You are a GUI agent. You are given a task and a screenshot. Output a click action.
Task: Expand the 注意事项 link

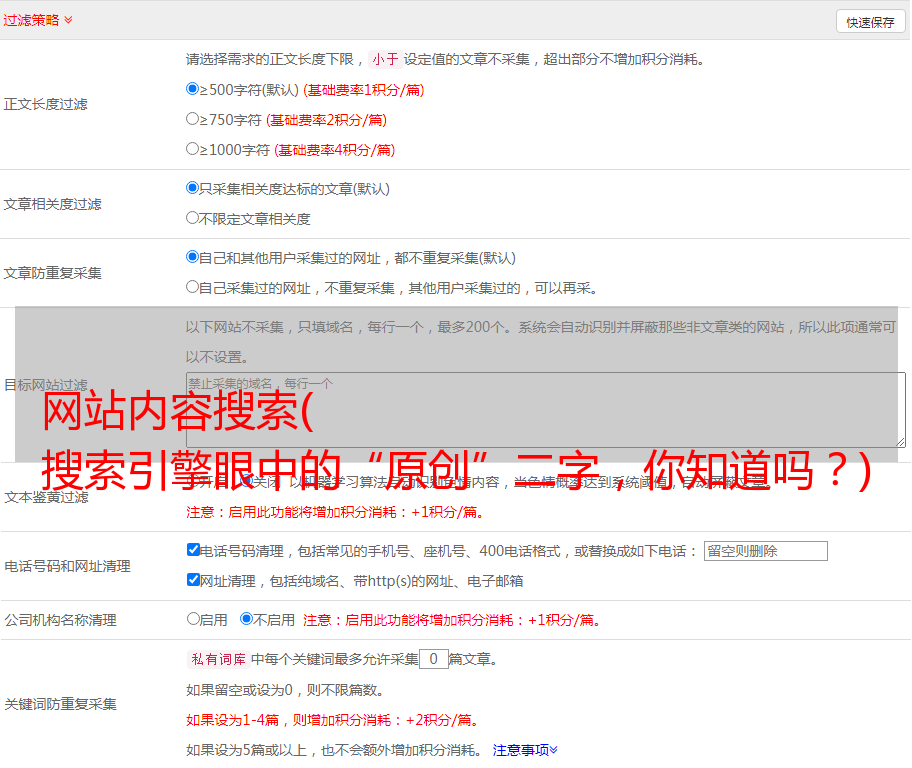(x=525, y=750)
